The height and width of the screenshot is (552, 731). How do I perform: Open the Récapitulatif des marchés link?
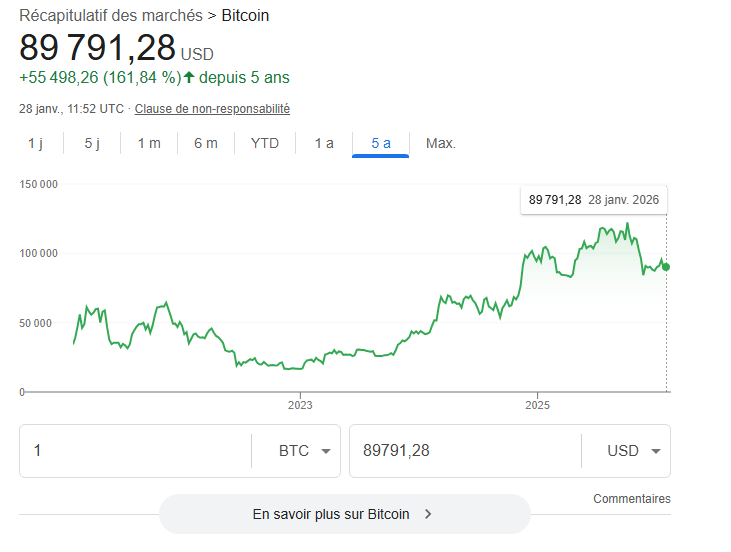[111, 16]
